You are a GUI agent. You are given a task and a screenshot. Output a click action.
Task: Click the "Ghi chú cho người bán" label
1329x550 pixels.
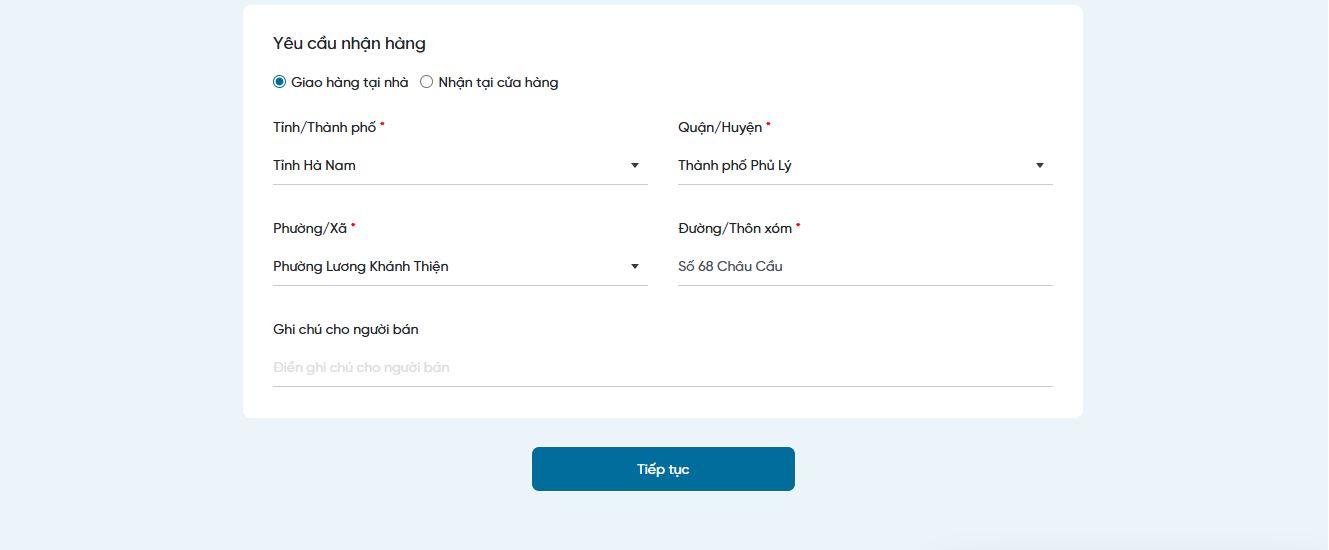(346, 329)
